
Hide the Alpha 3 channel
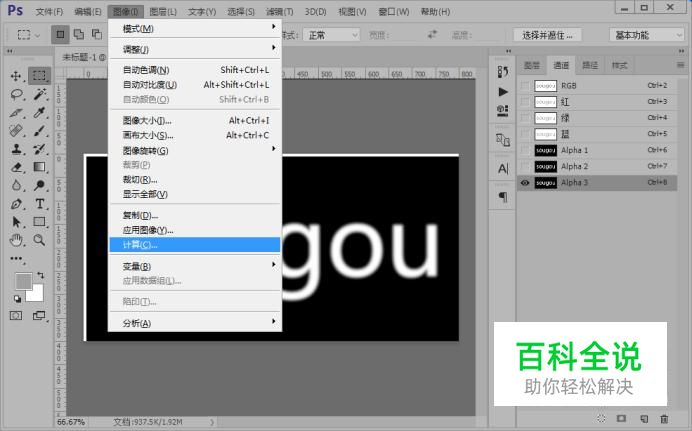(525, 182)
